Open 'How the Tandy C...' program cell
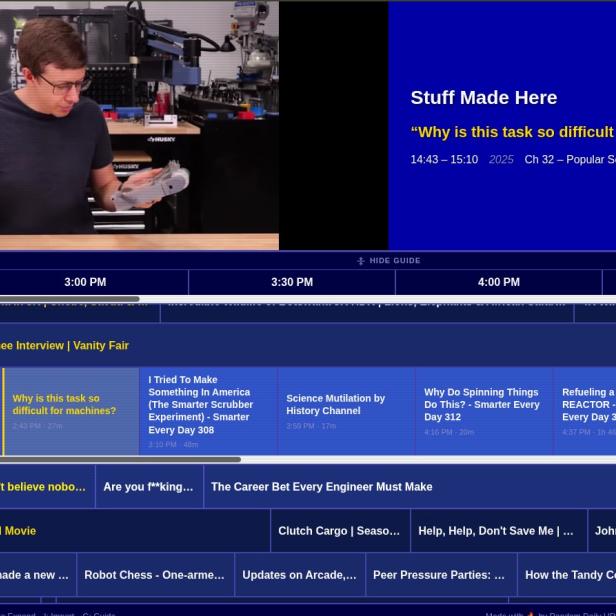 567,575
